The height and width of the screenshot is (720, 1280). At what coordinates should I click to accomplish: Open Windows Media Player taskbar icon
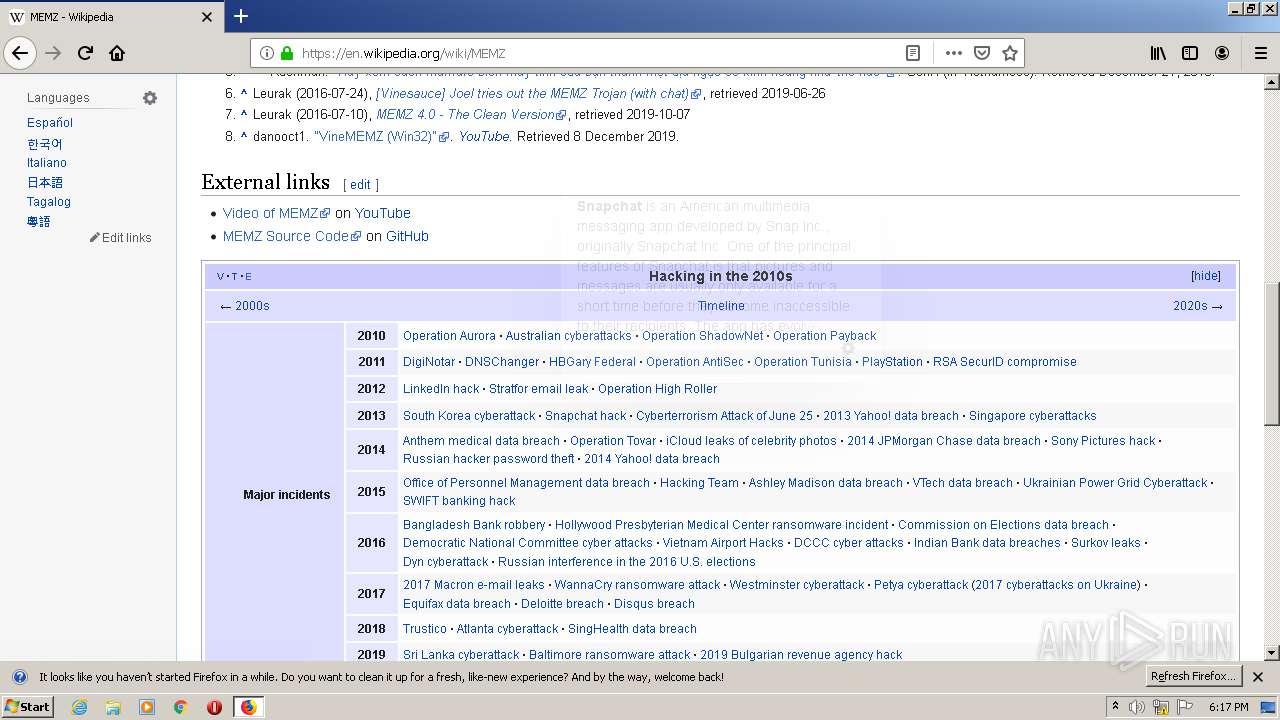[x=147, y=707]
